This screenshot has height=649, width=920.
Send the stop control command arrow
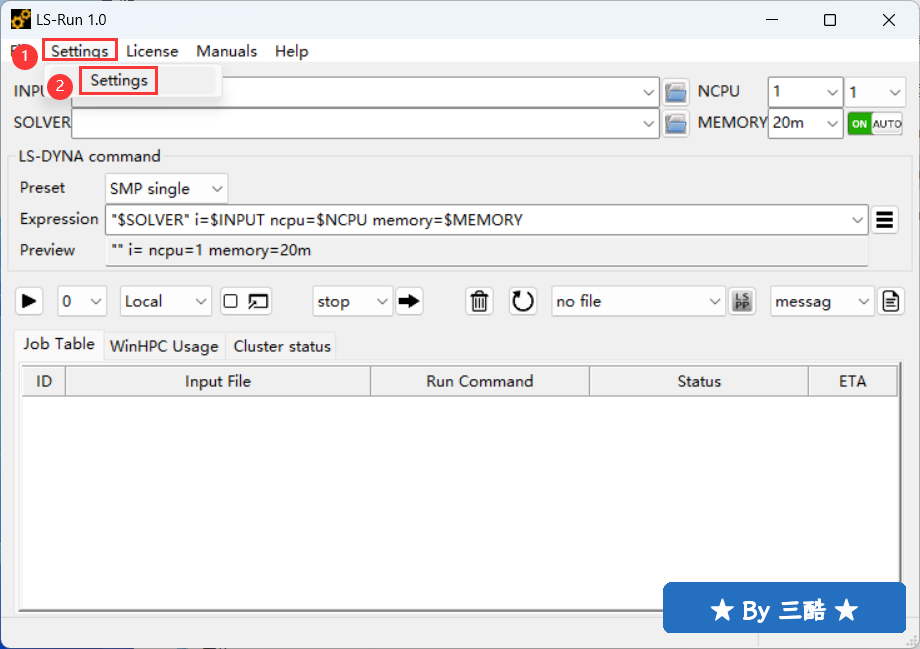click(409, 301)
